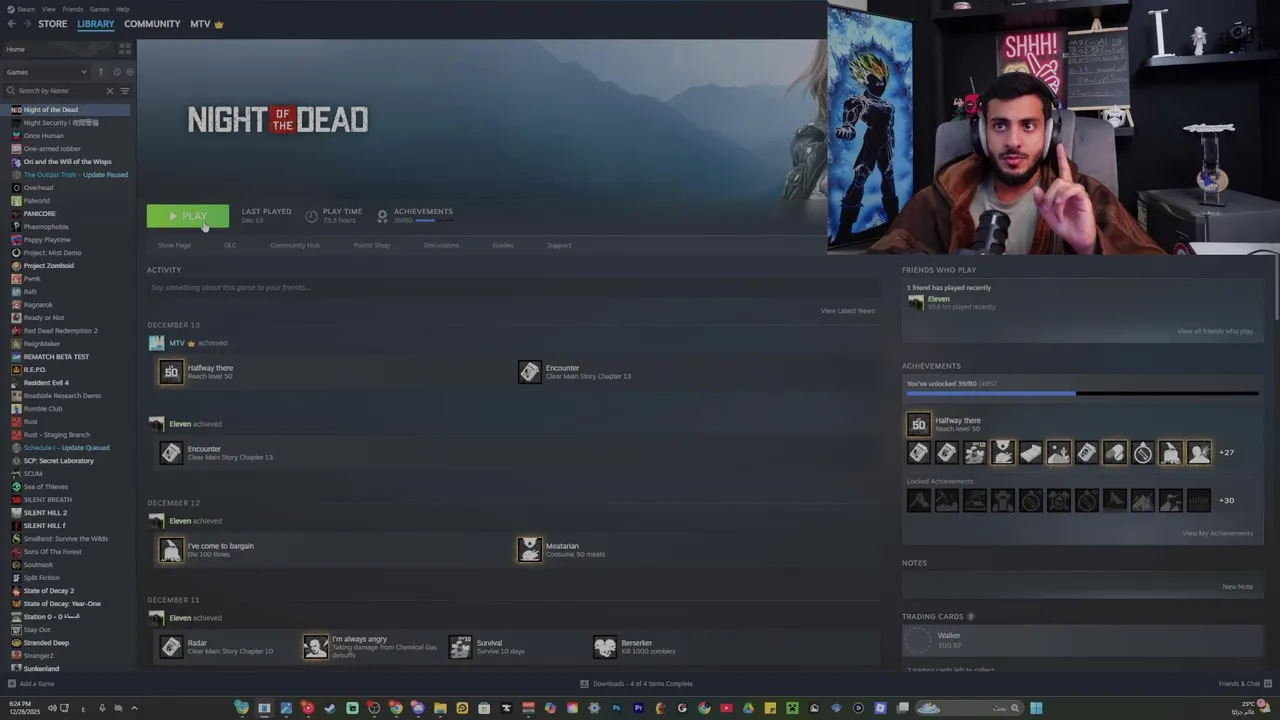Select Palworld in the game list
The width and height of the screenshot is (1280, 720).
[36, 201]
